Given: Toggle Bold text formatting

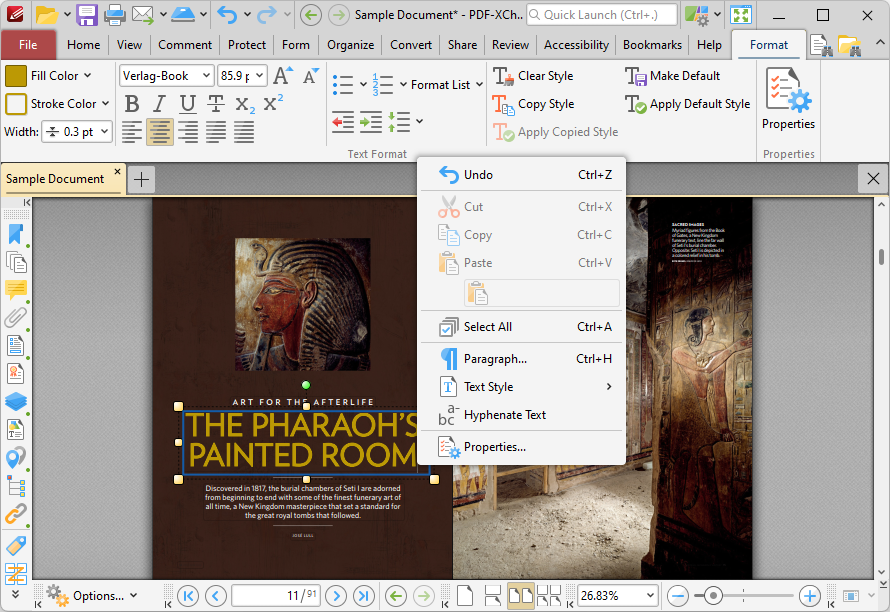Looking at the screenshot, I should coord(132,104).
